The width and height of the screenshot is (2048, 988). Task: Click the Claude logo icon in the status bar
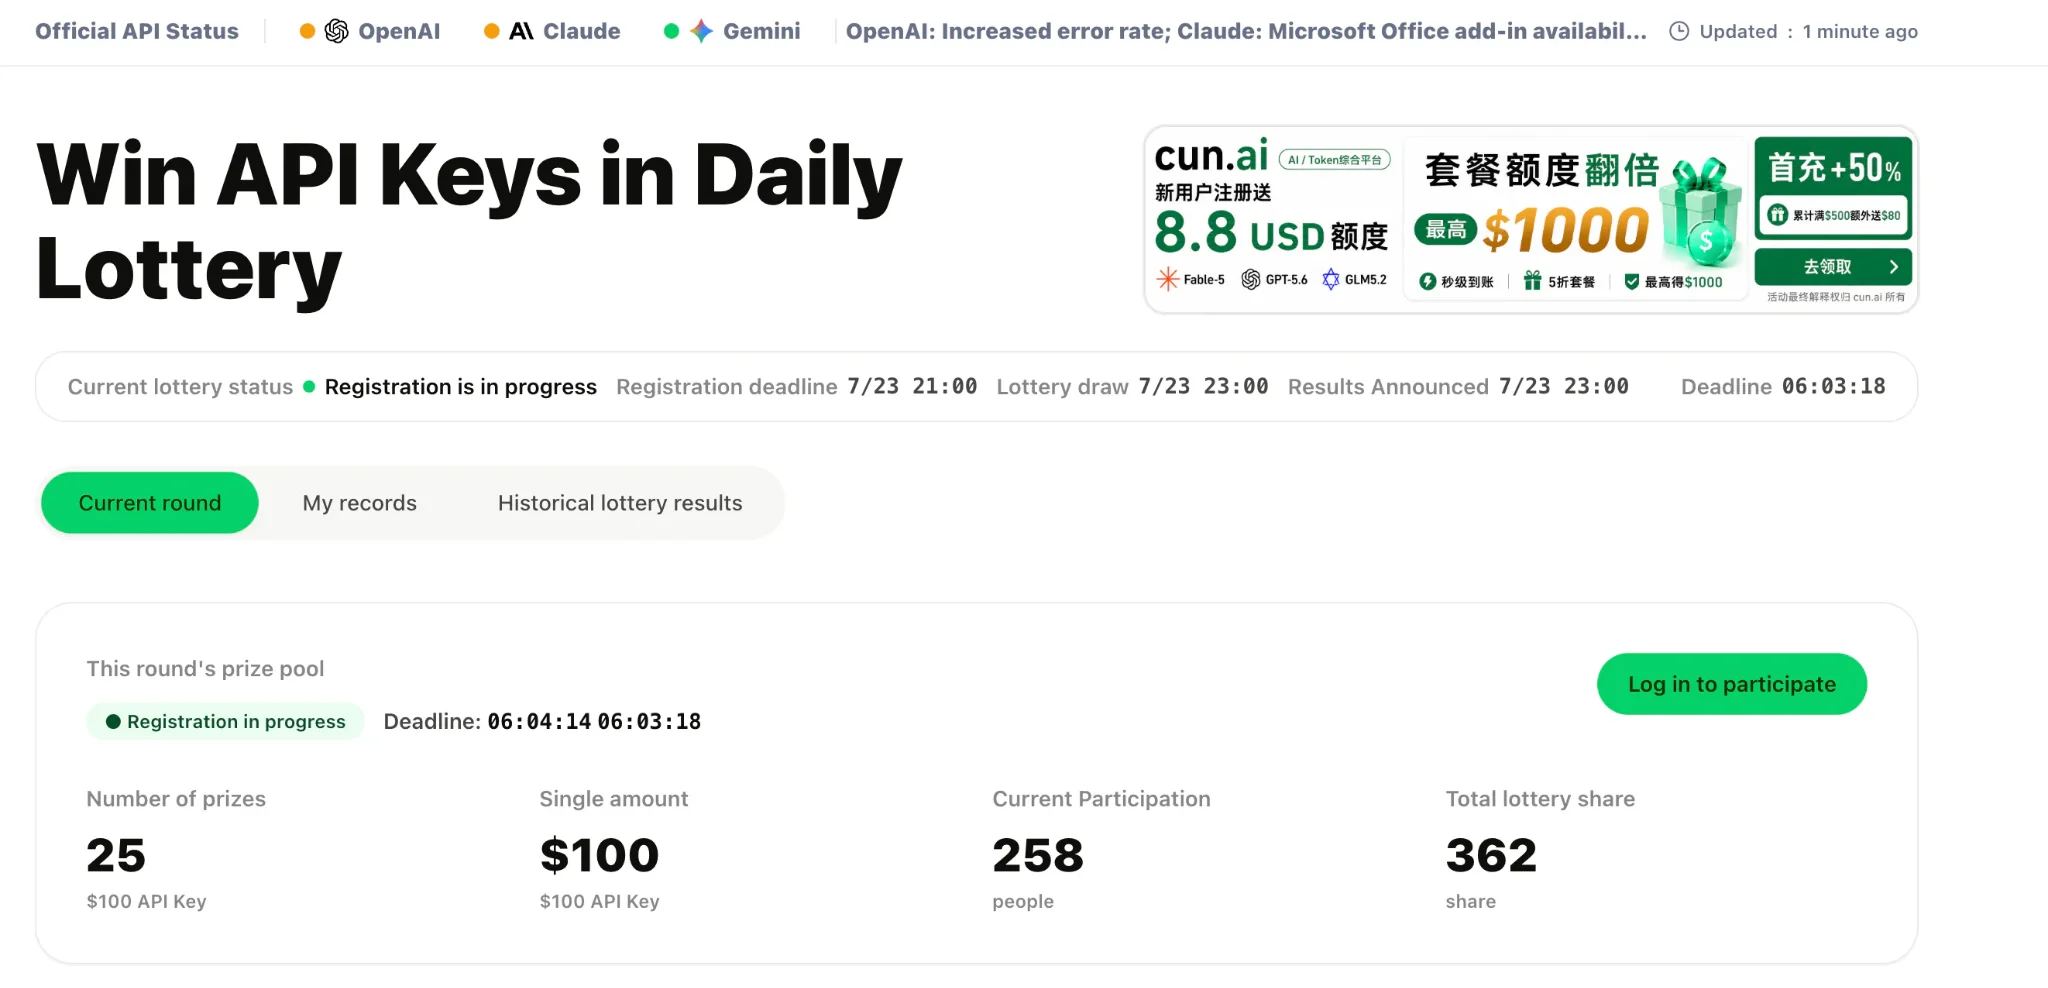tap(521, 31)
